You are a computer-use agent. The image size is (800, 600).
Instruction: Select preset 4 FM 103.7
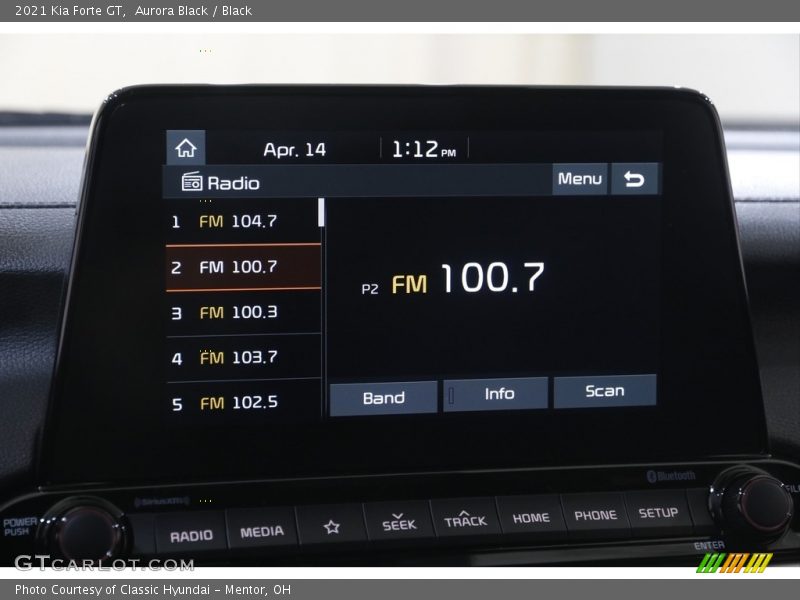[243, 357]
